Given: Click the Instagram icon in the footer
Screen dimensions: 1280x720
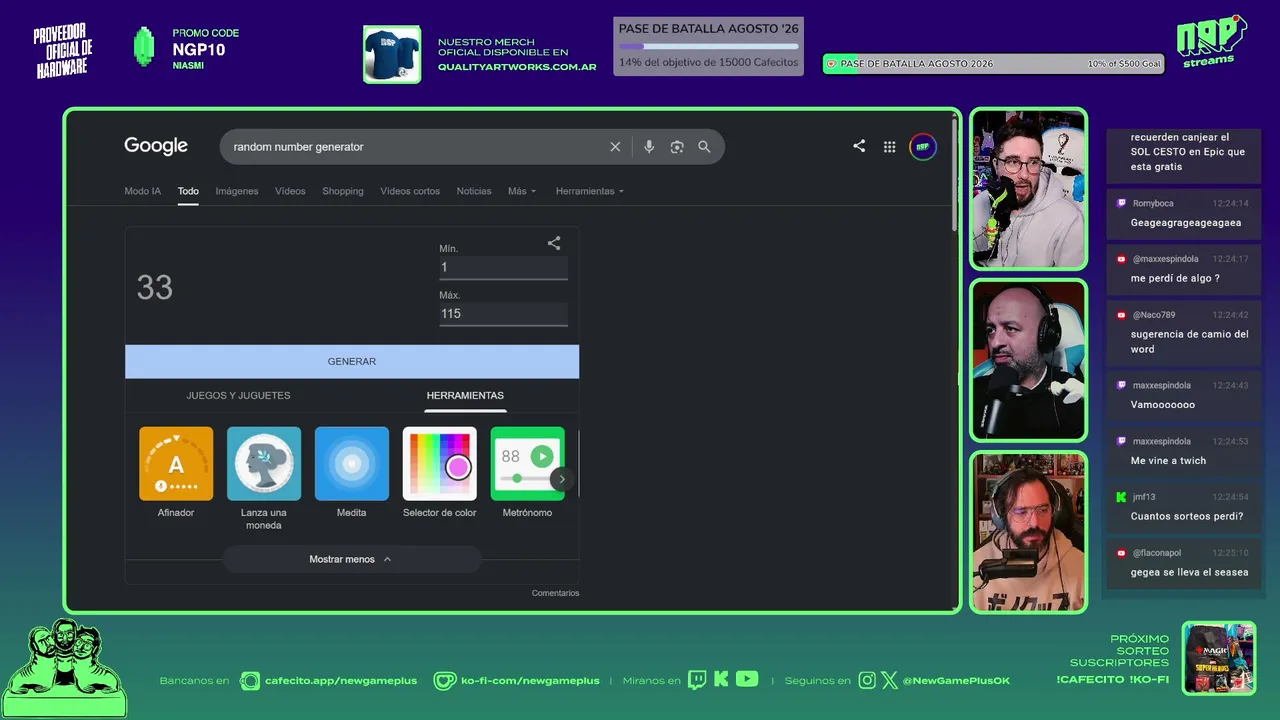Looking at the screenshot, I should [x=867, y=680].
